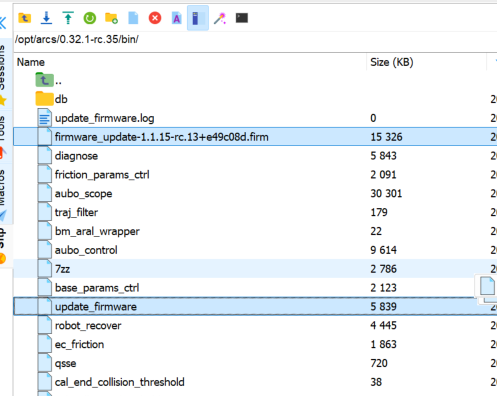
Task: Sort by Size (KB) column header
Action: [392, 62]
